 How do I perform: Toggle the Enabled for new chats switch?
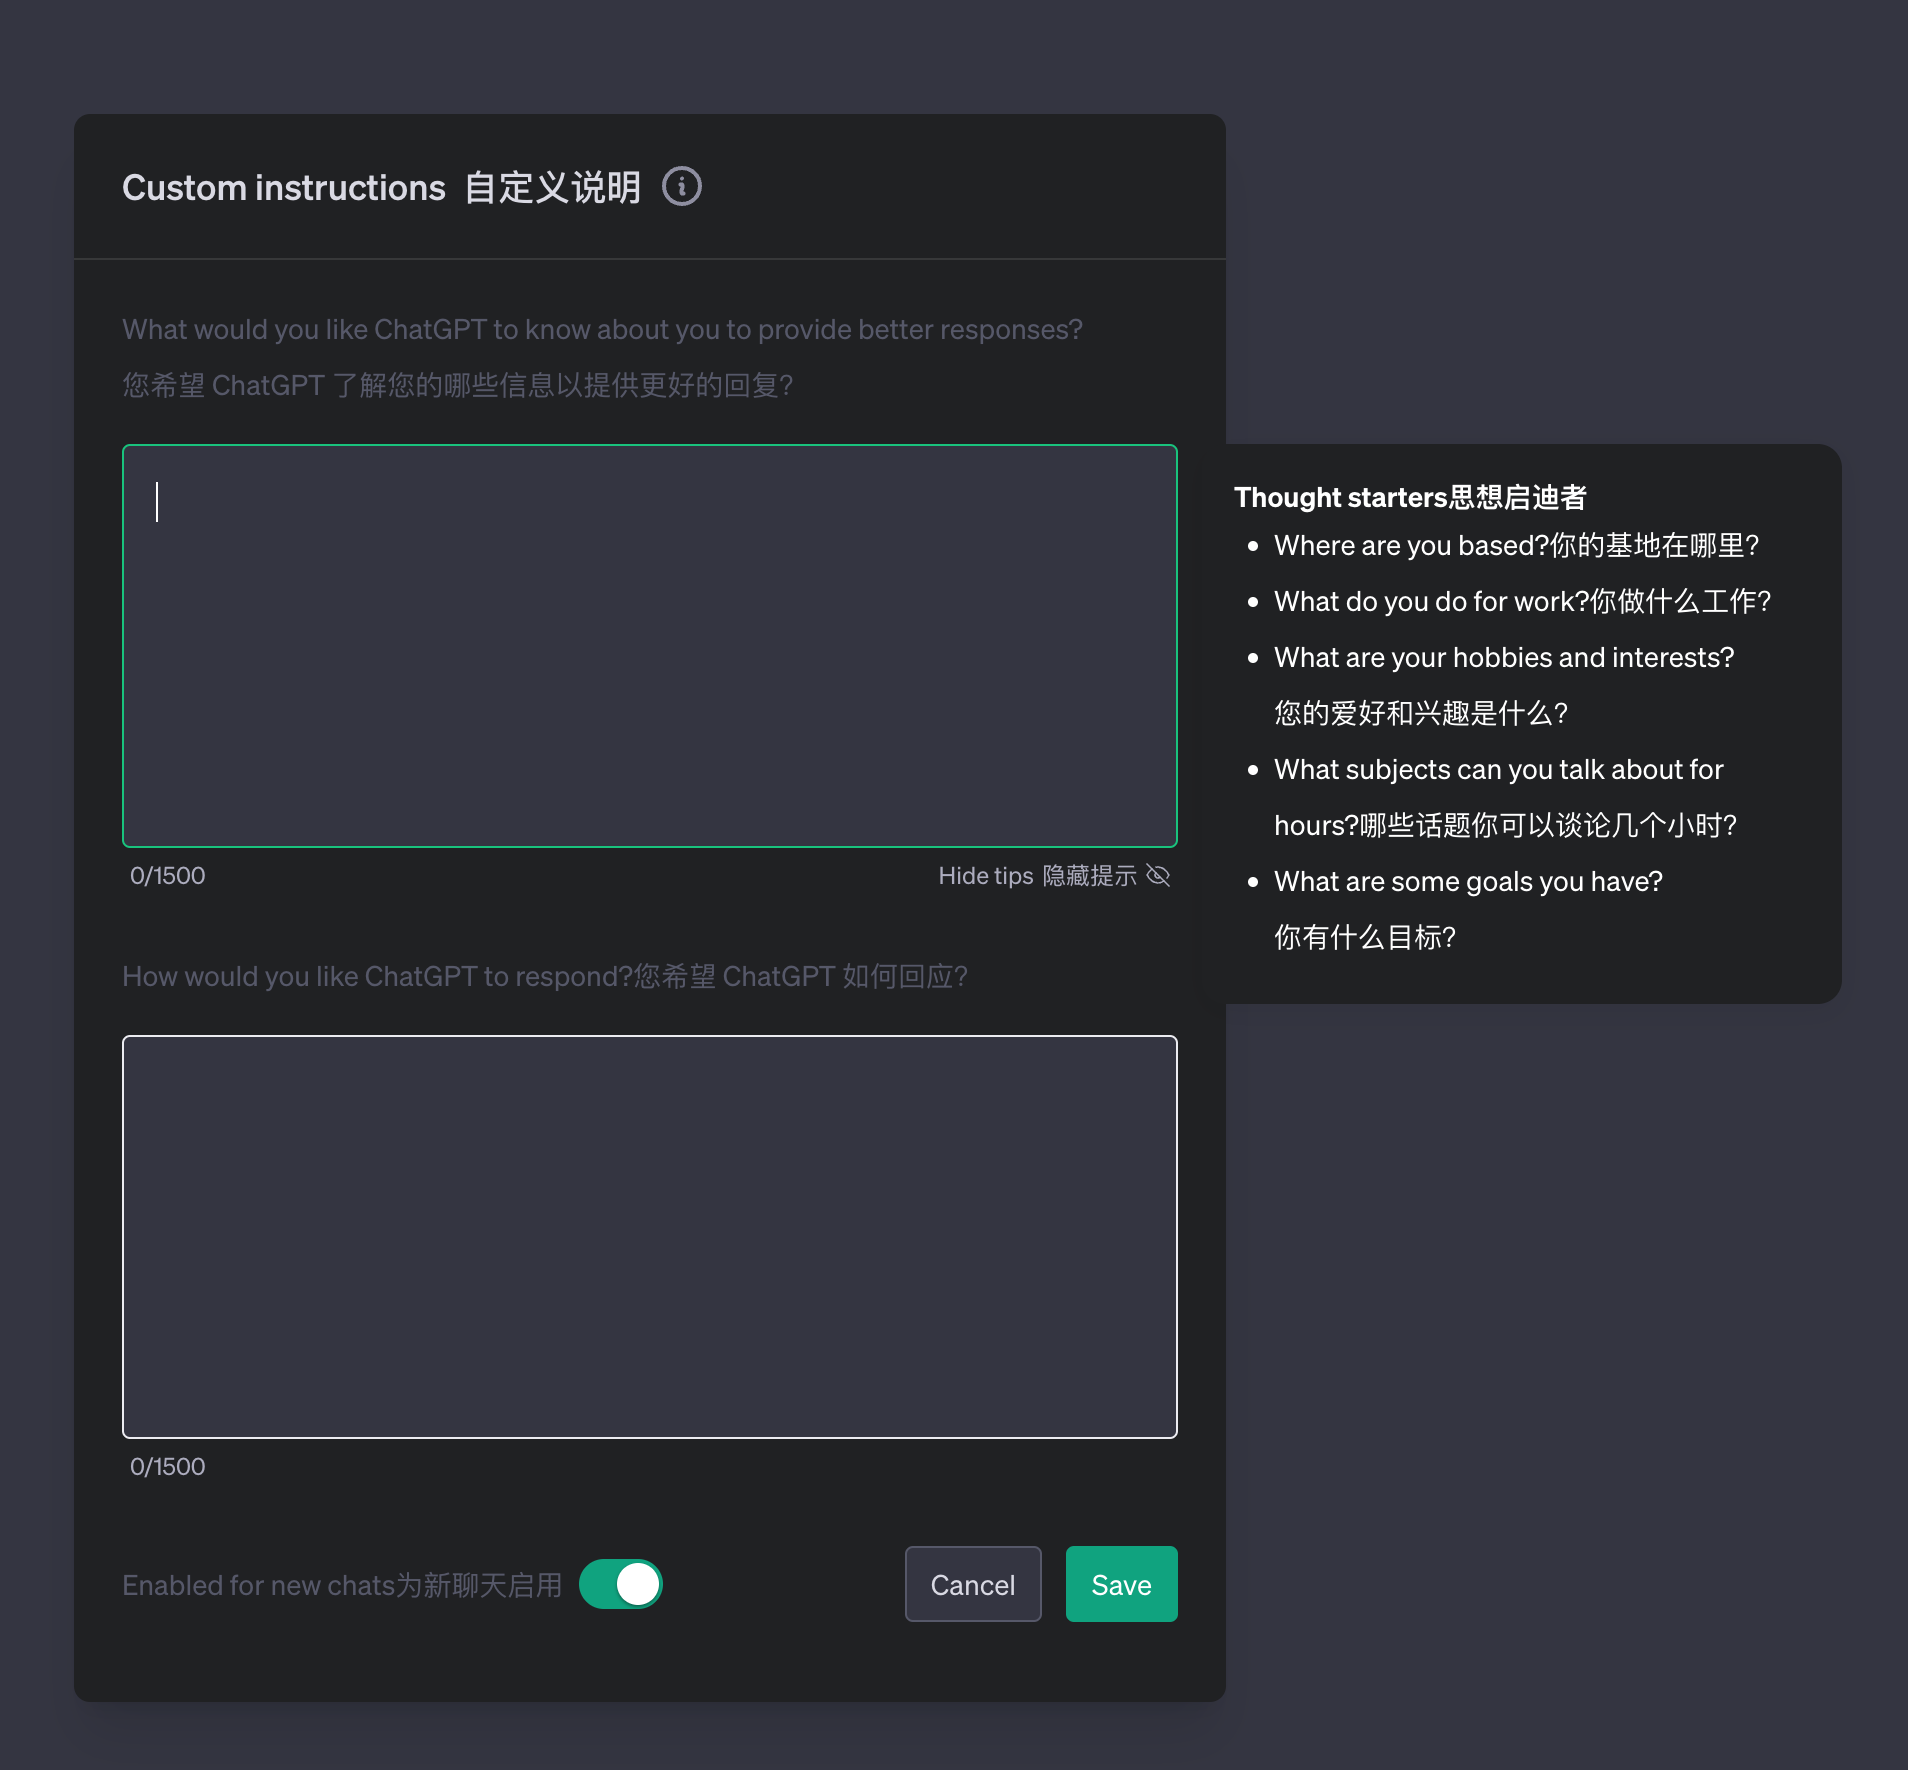(621, 1584)
